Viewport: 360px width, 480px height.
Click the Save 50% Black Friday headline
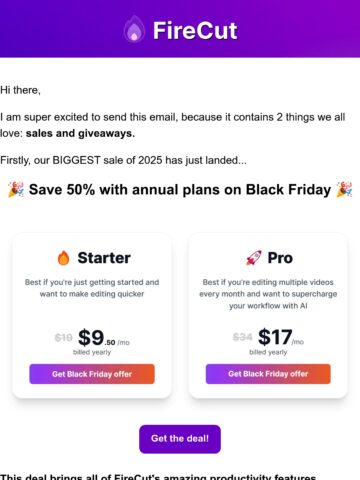coord(180,190)
